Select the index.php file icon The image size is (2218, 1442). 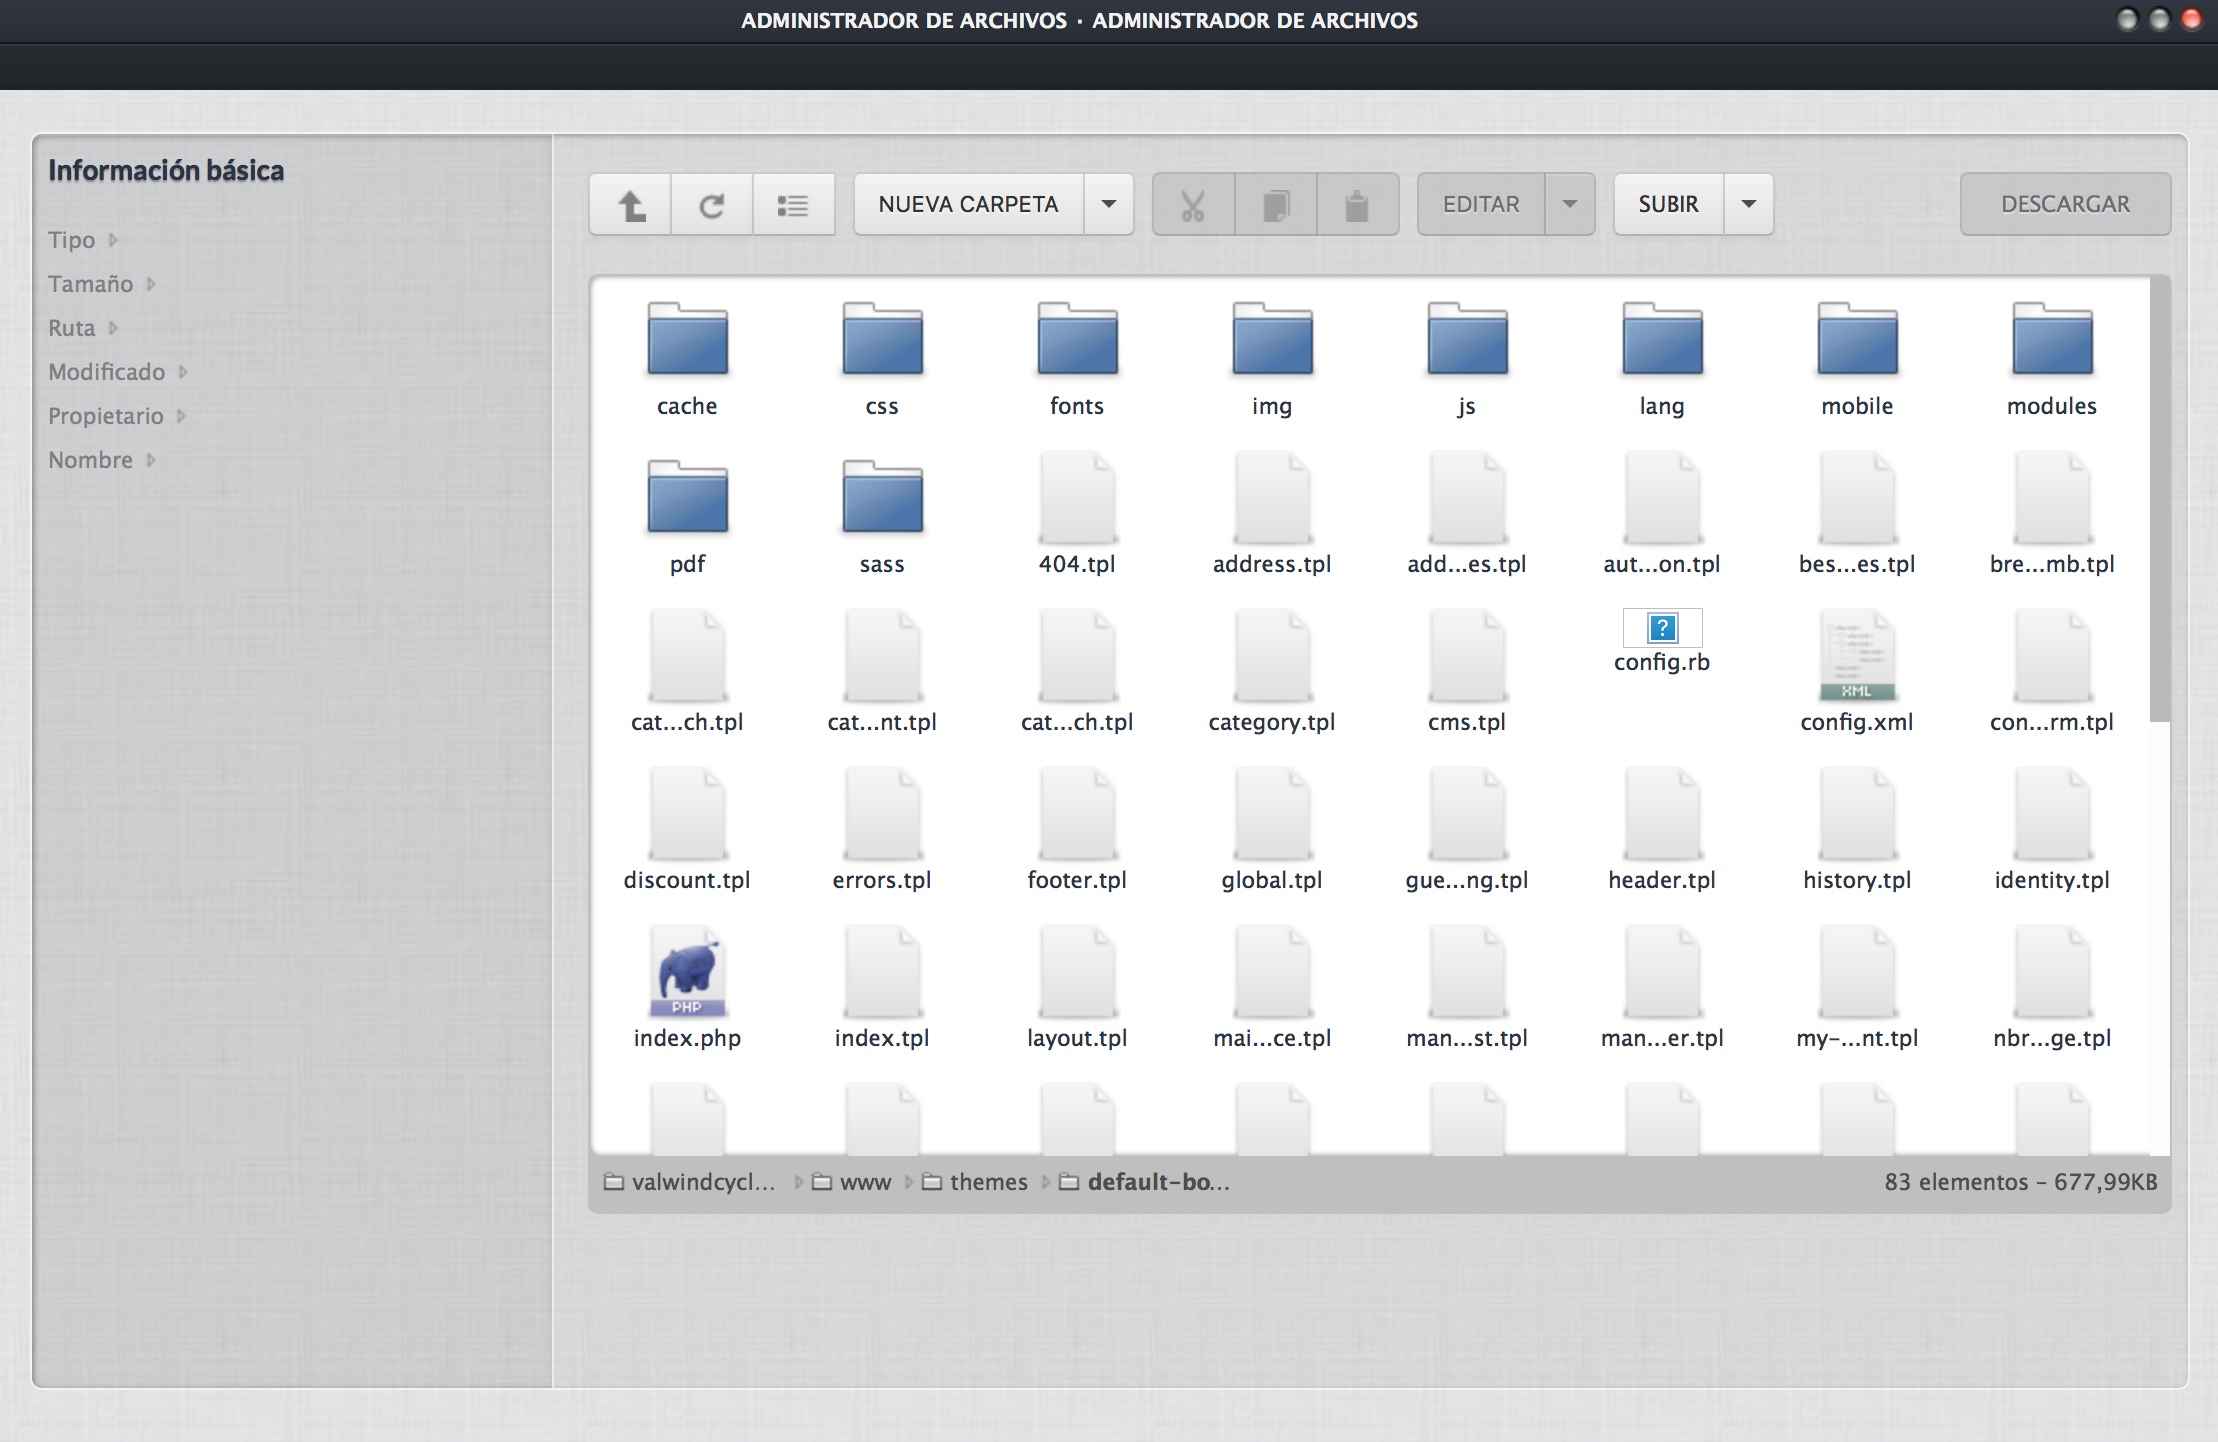[687, 973]
